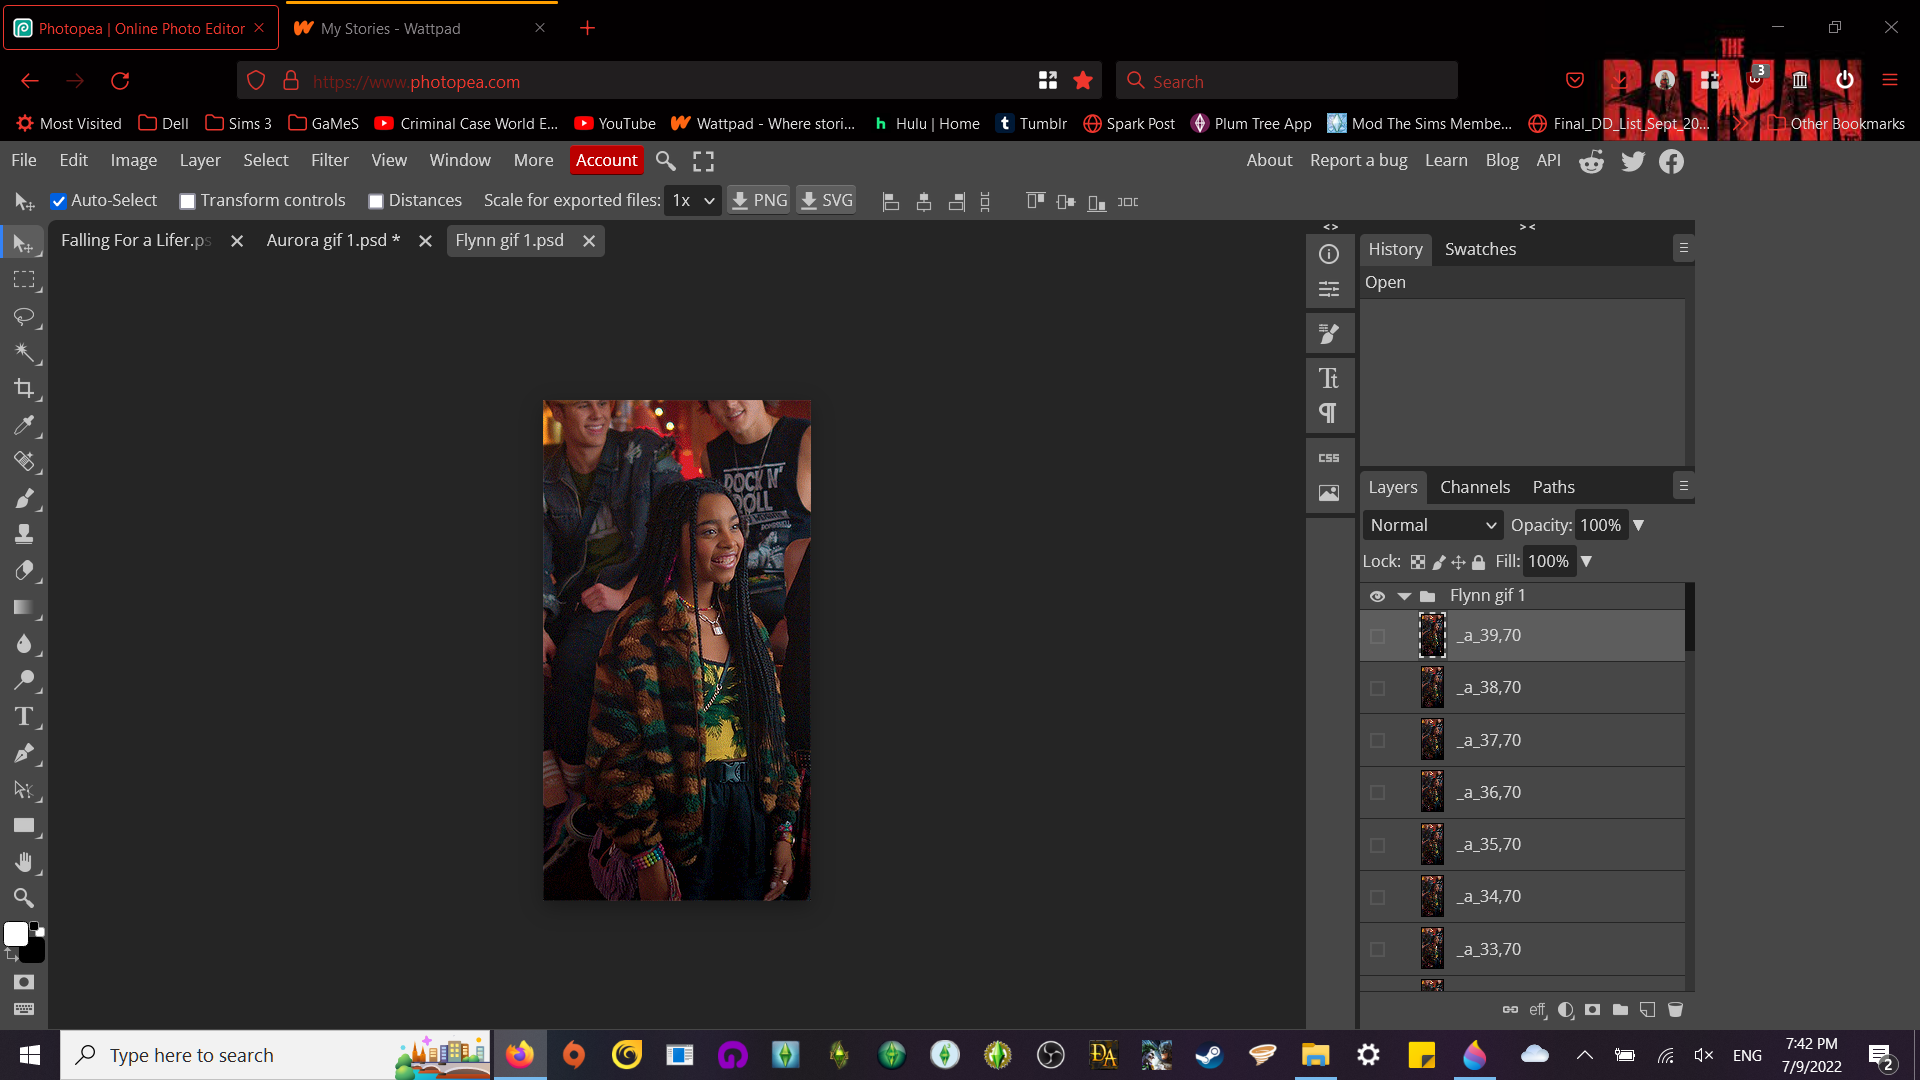1920x1080 pixels.
Task: Show layer _a_39,70 visibility
Action: tap(1377, 636)
